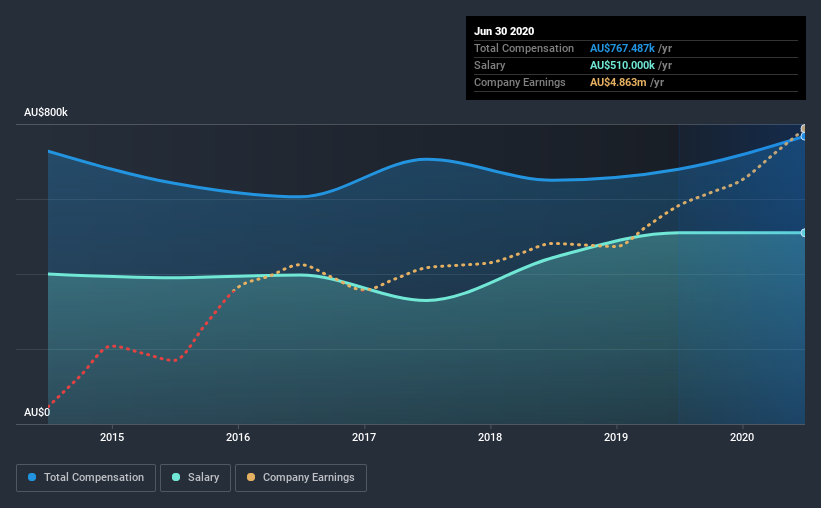Image resolution: width=821 pixels, height=508 pixels.
Task: Click the AU$767.487k total compensation value
Action: pos(622,48)
